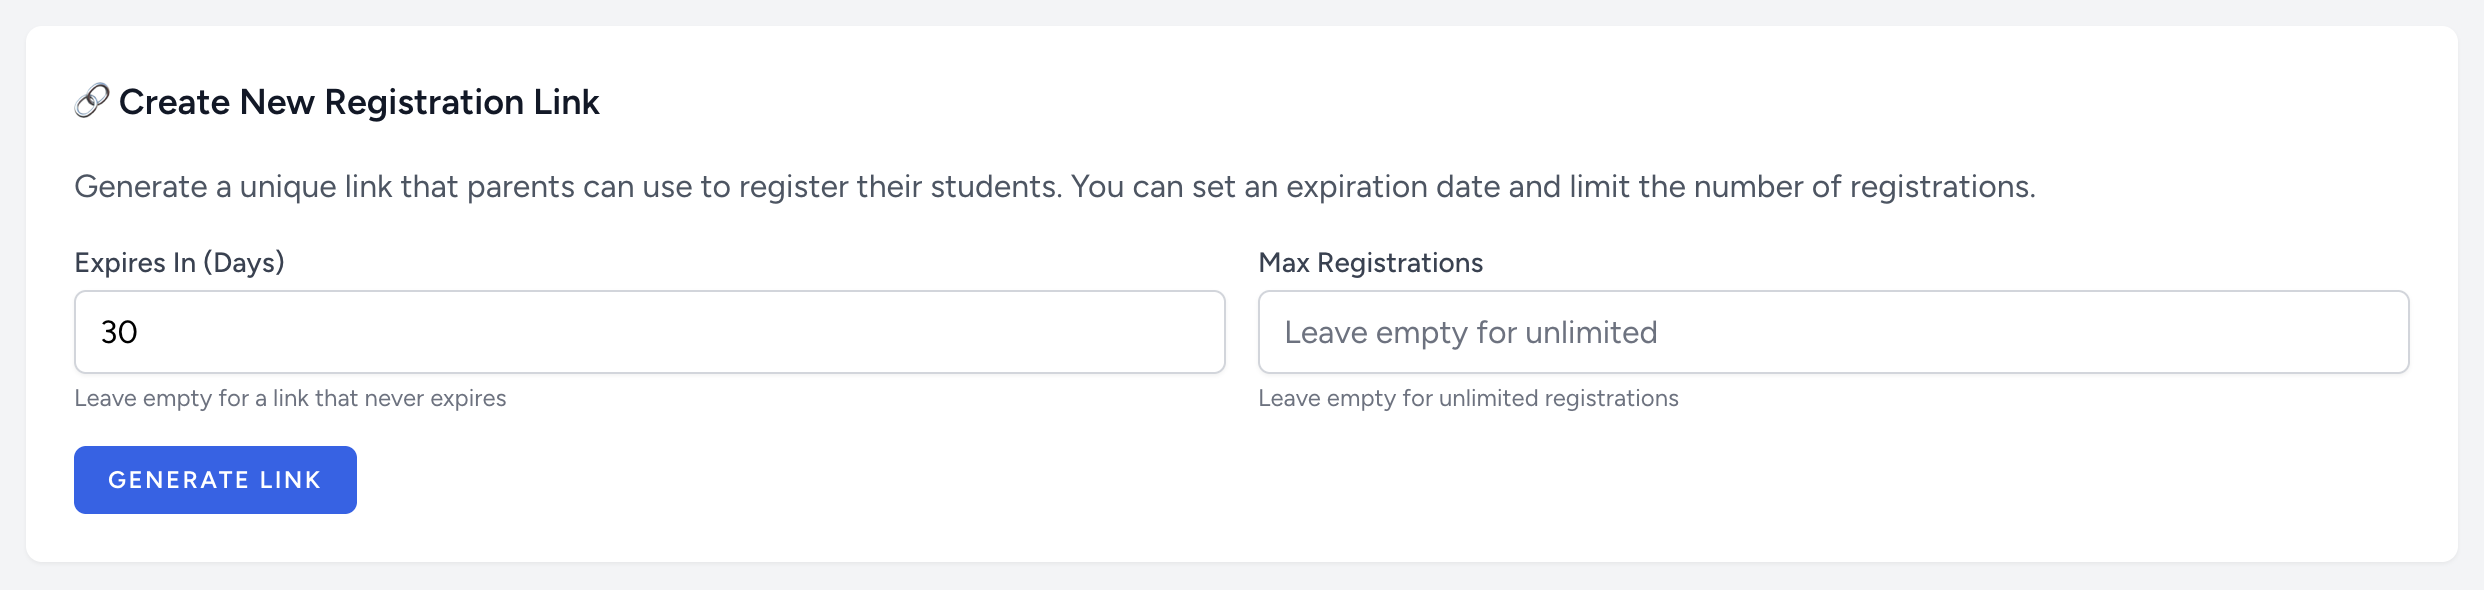Focus the Expires In (Days) input field
The image size is (2484, 590).
tap(649, 332)
